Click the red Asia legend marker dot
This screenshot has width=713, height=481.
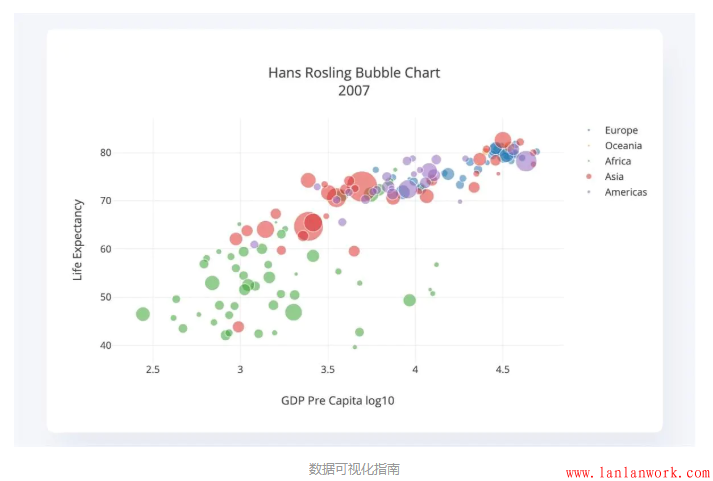[x=589, y=176]
